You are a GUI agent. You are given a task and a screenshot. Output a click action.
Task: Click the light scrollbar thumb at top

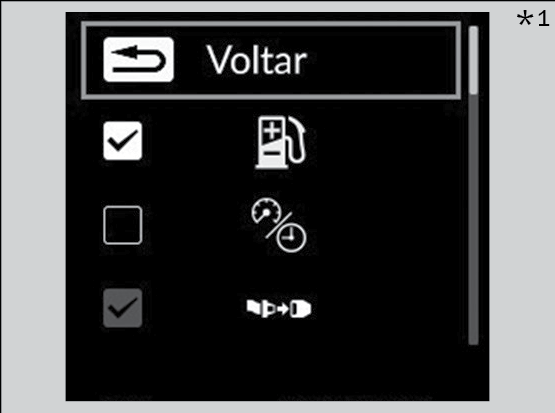[x=474, y=60]
